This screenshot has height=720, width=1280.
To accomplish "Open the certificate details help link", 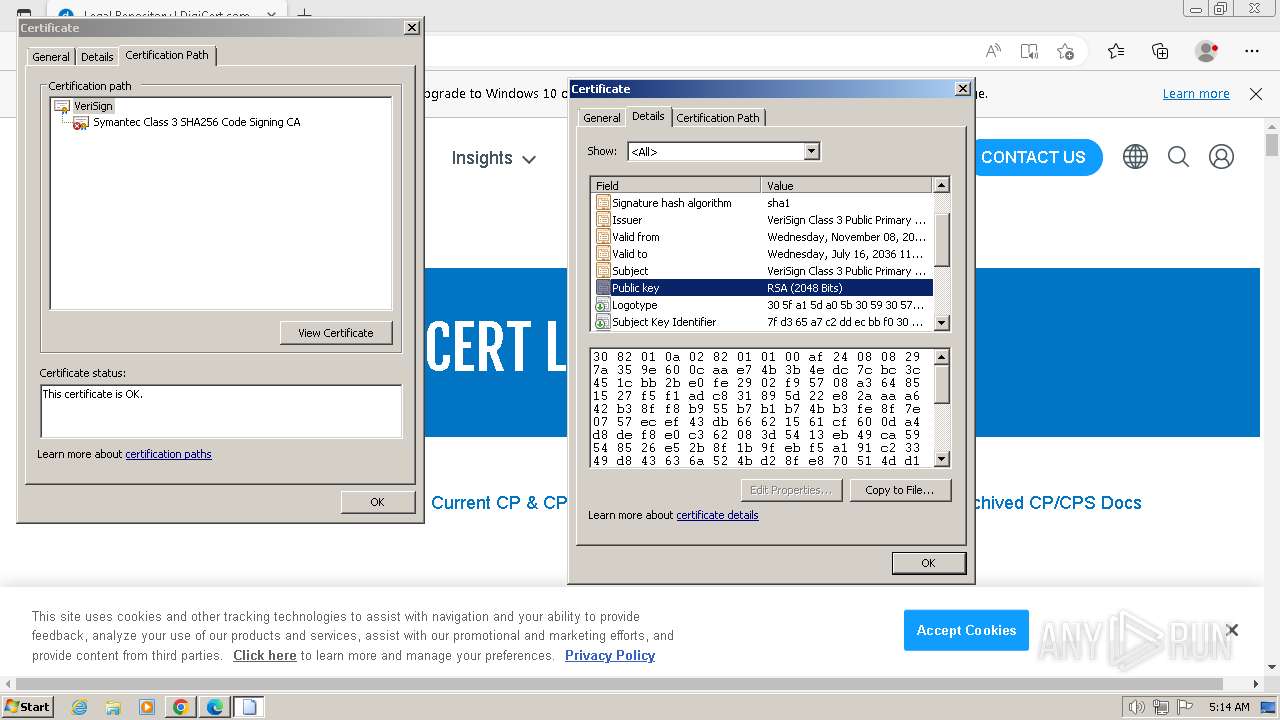I will 717,515.
